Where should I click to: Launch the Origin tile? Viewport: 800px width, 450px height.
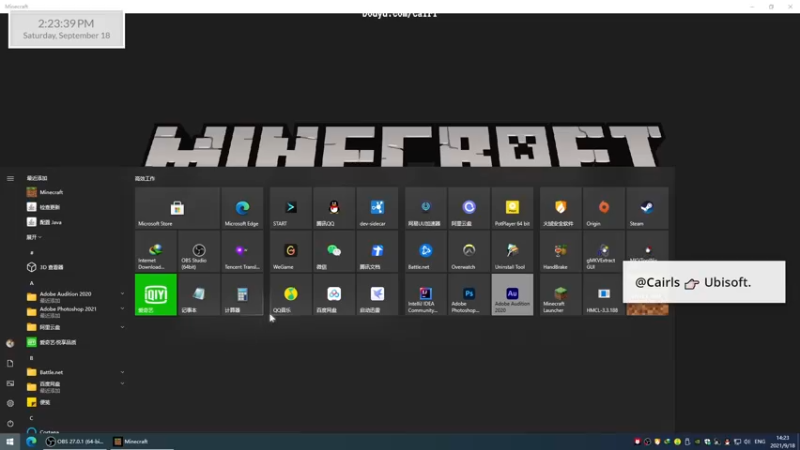click(604, 208)
